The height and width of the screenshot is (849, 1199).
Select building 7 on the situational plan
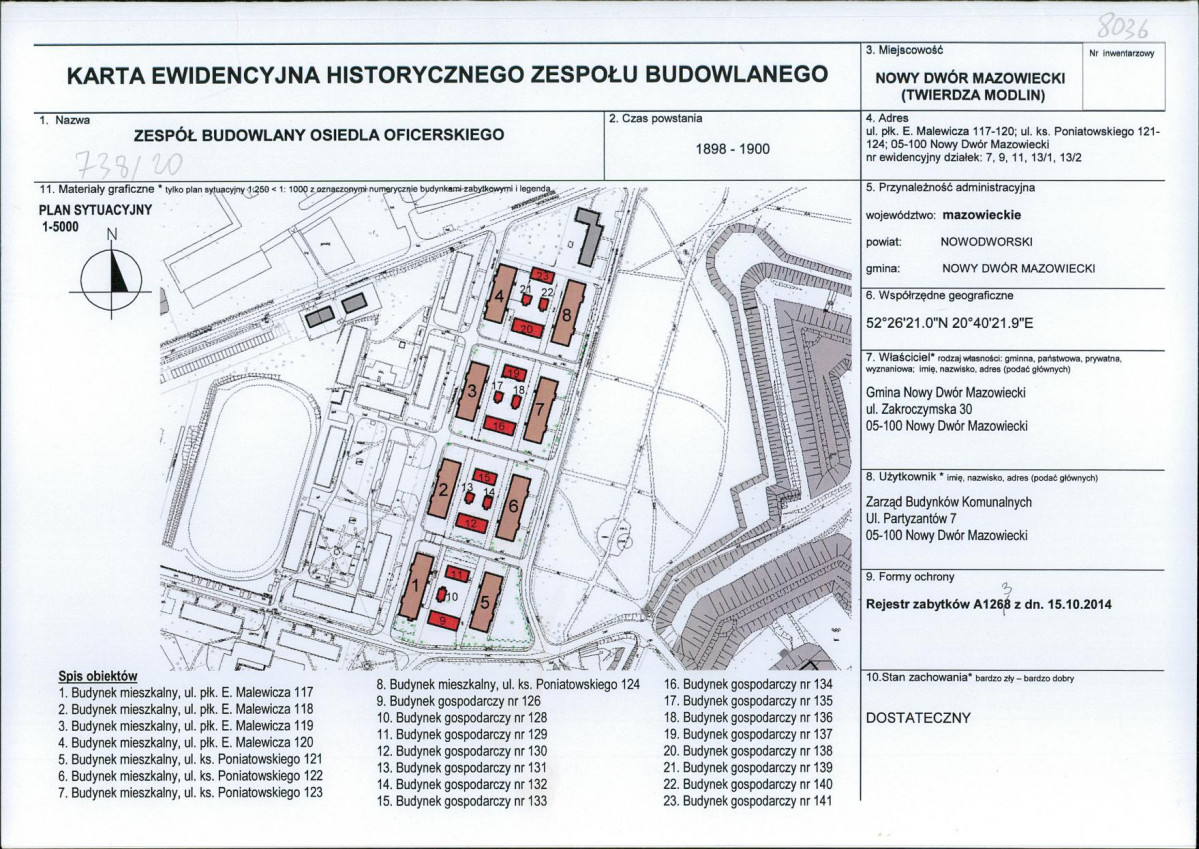pyautogui.click(x=542, y=408)
